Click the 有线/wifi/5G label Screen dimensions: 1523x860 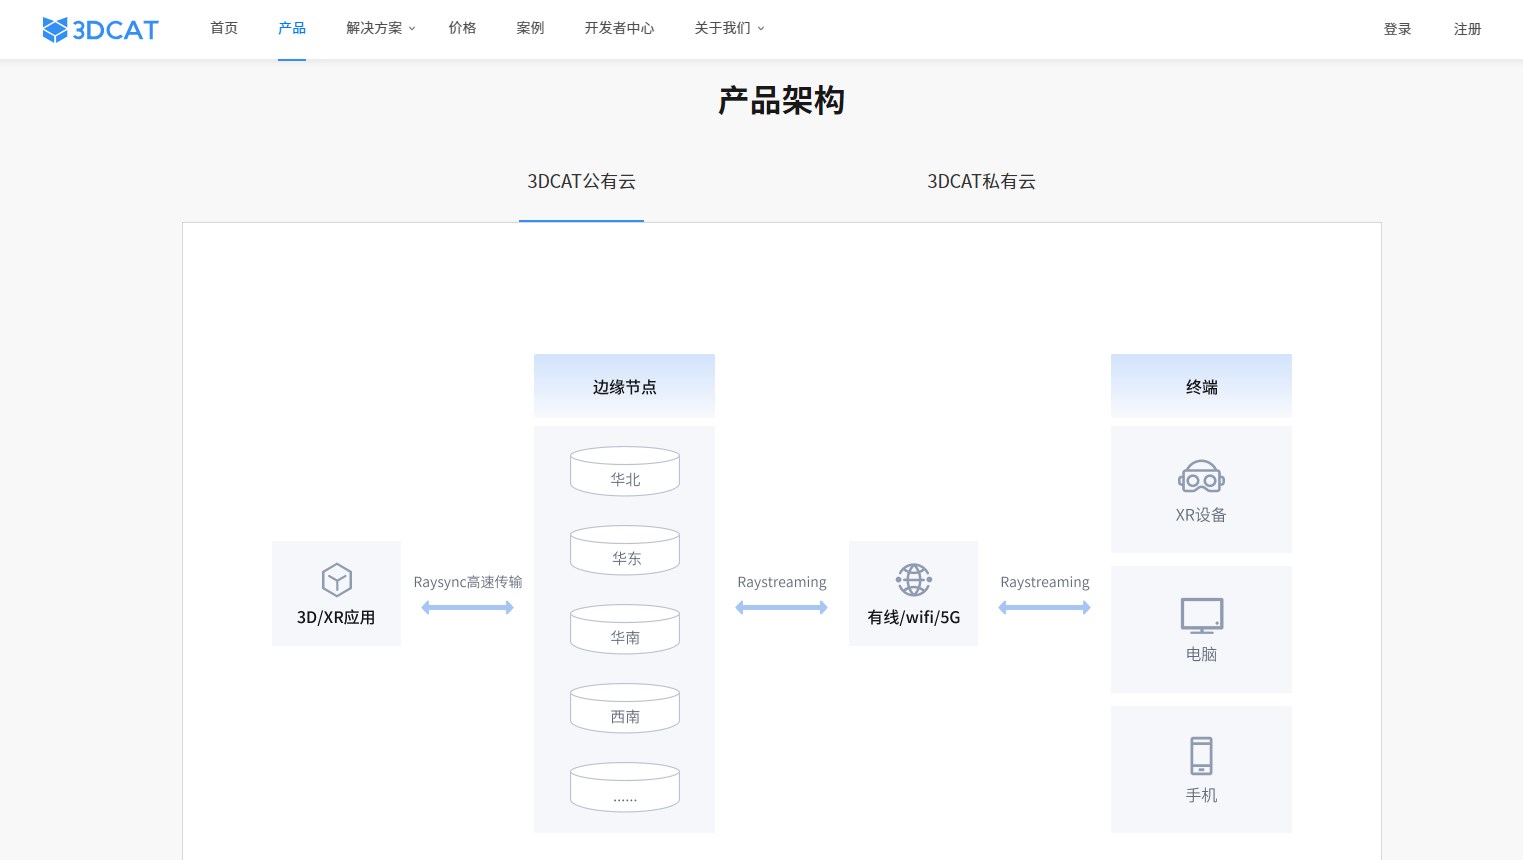point(913,618)
